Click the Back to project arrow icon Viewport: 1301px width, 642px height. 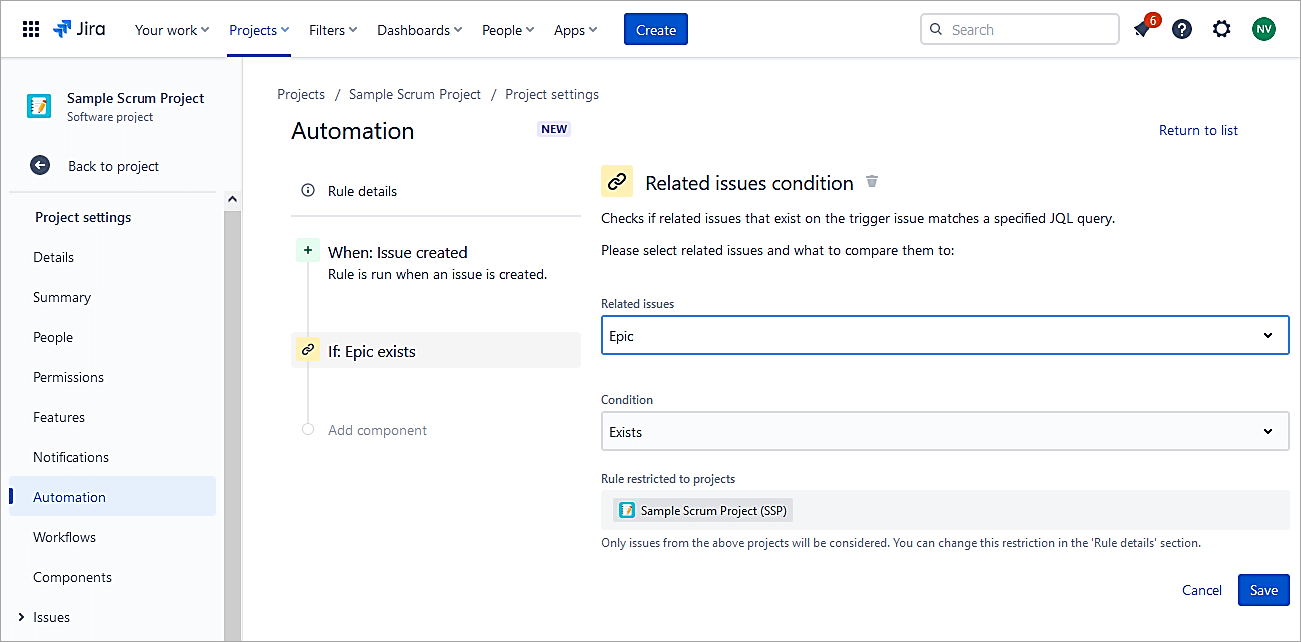(x=40, y=166)
